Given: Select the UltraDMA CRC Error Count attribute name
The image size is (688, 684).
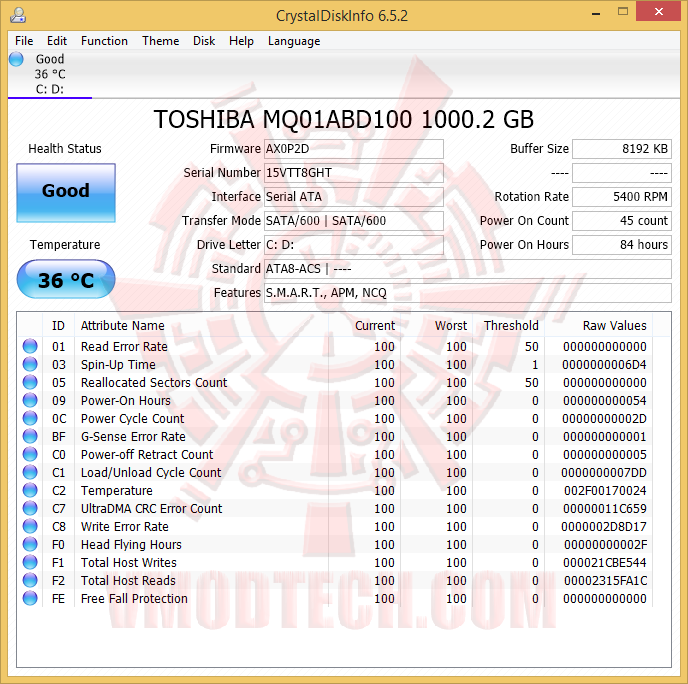Looking at the screenshot, I should click(151, 509).
